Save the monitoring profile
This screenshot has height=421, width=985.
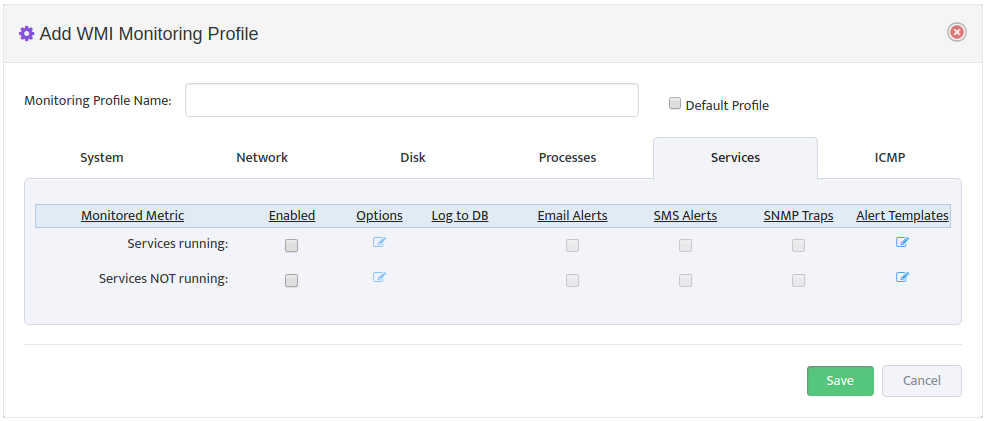(840, 381)
